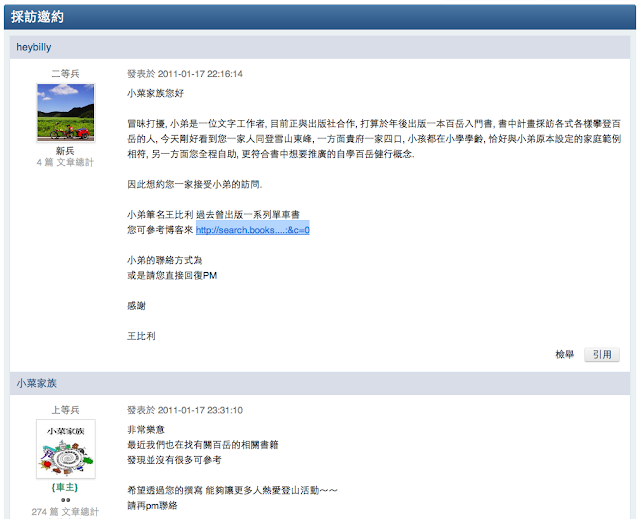640x519 pixels.
Task: Report the post with 檢舉
Action: (564, 355)
